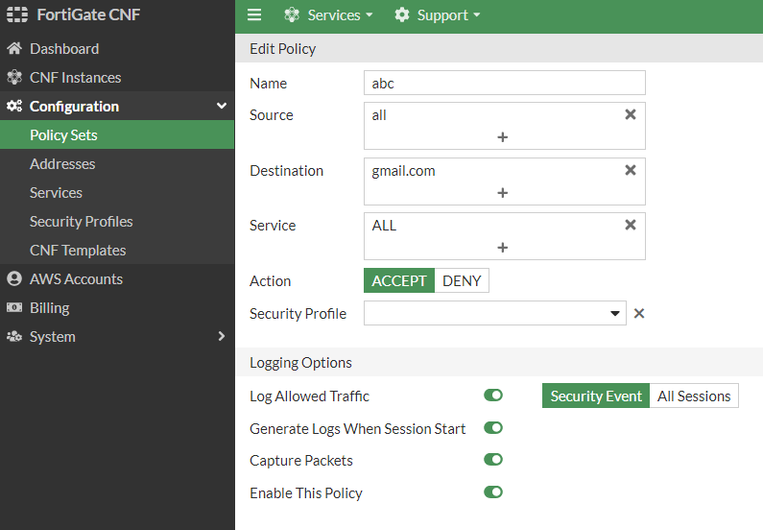Click the policy Name input field
The width and height of the screenshot is (763, 530).
coord(504,83)
